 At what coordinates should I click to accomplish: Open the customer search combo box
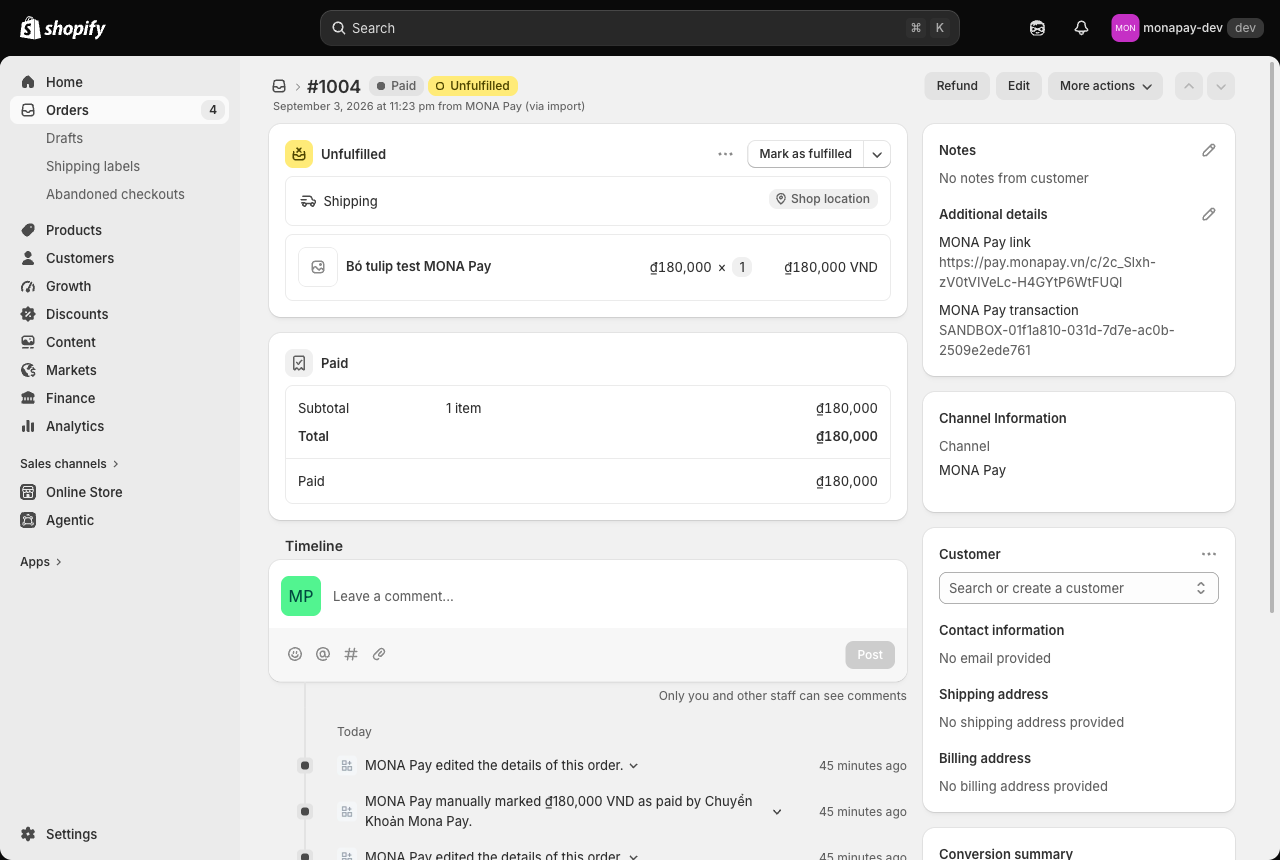click(x=1079, y=588)
